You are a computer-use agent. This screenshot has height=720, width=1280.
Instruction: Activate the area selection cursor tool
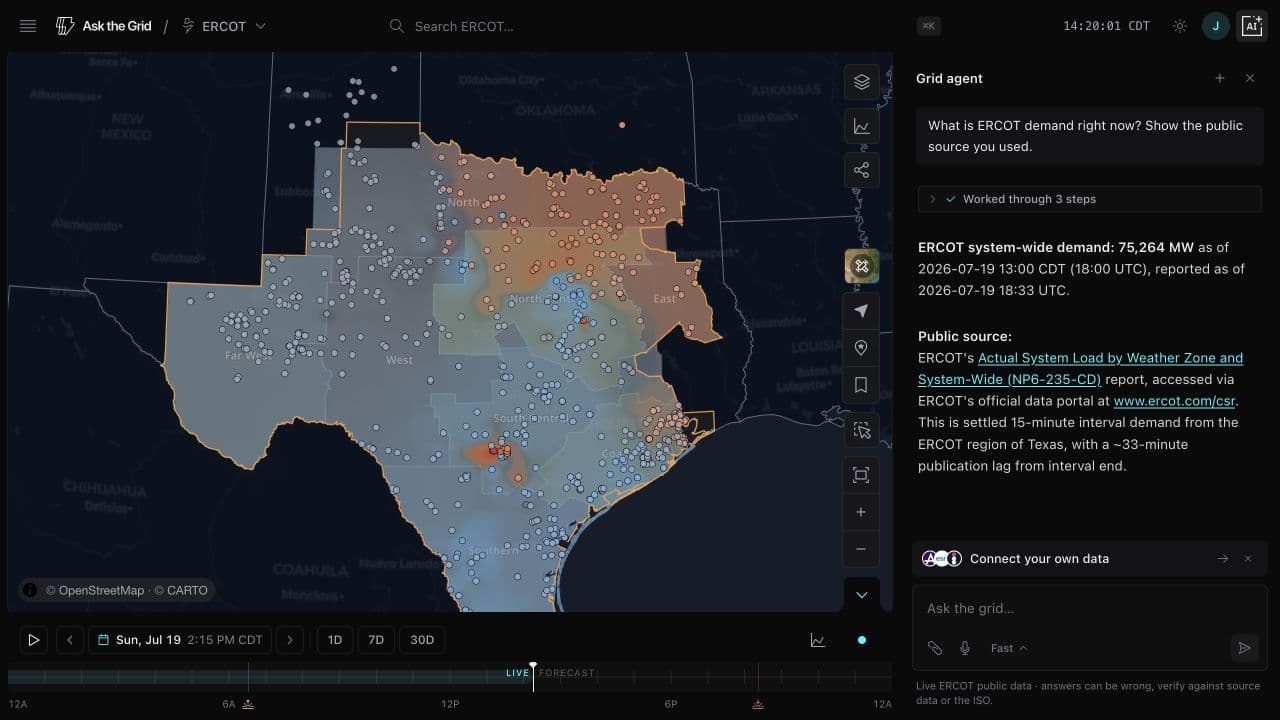pos(861,431)
